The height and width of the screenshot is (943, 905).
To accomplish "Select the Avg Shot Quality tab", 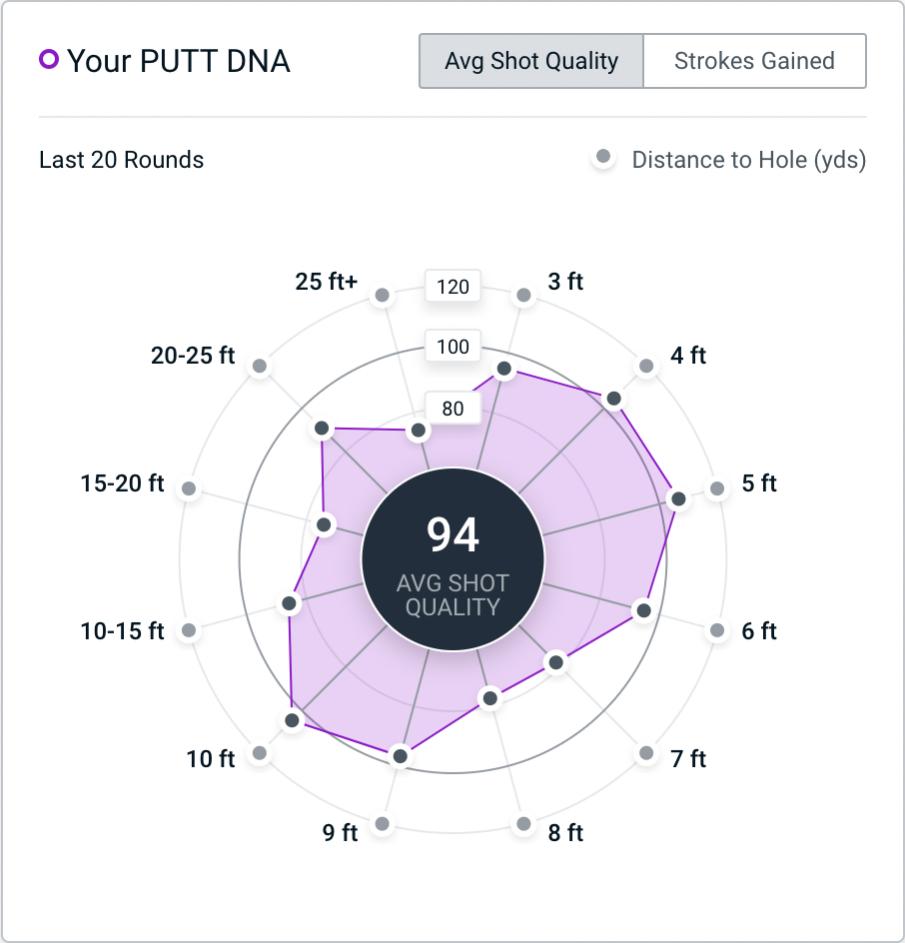I will click(x=531, y=61).
